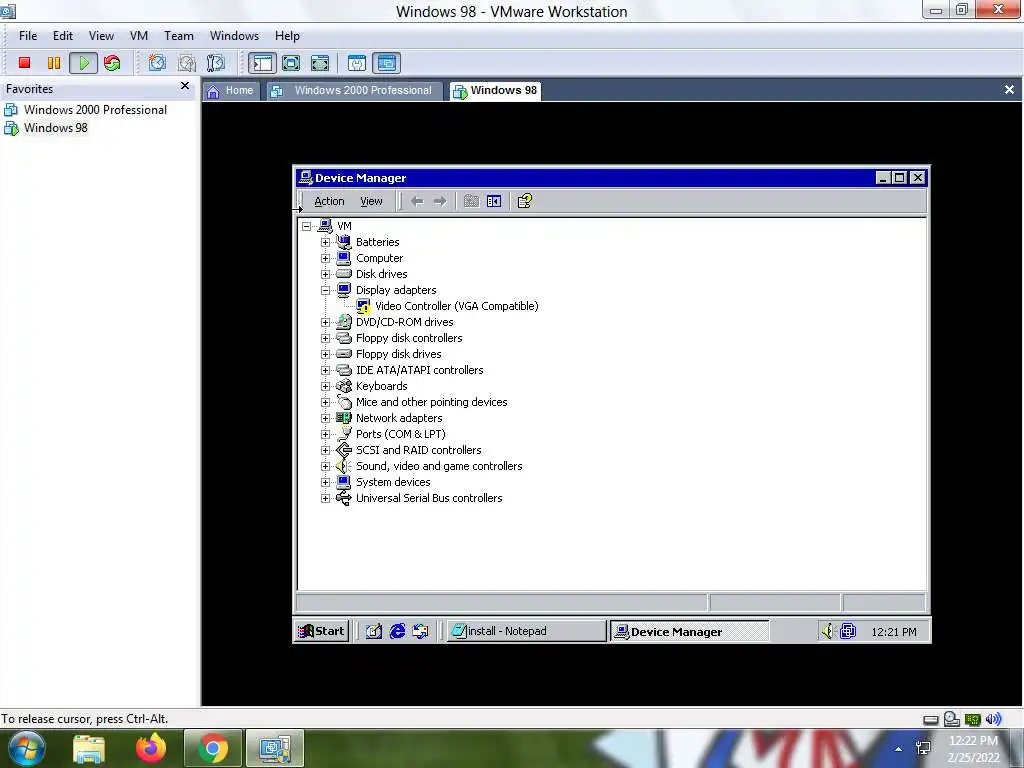Select SCSI and RAID controllers entry

(x=419, y=450)
